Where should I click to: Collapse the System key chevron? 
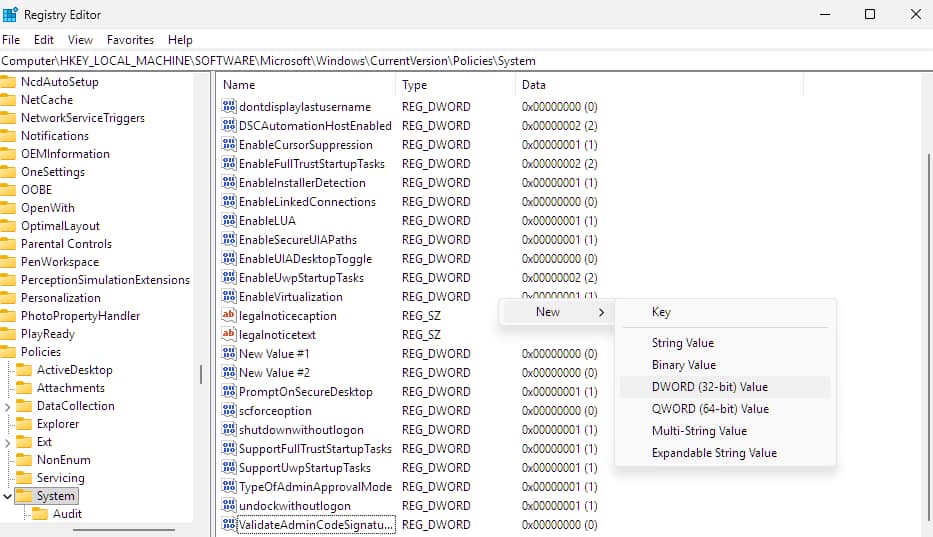click(7, 496)
